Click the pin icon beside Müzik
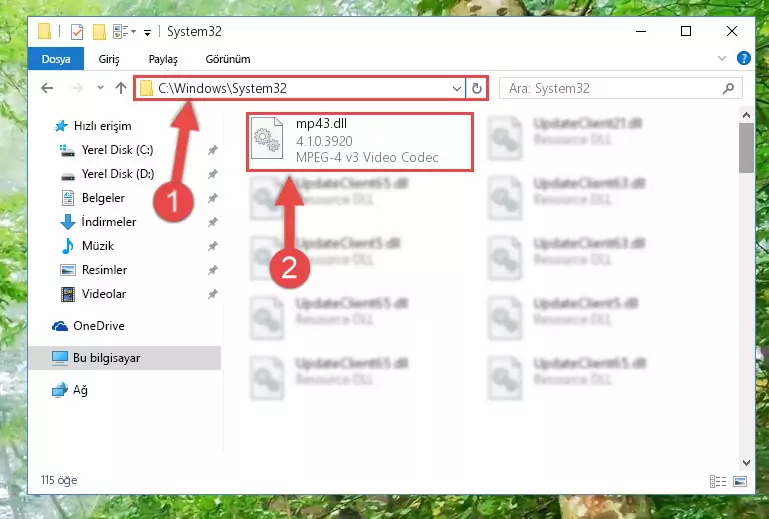This screenshot has height=519, width=769. click(212, 246)
